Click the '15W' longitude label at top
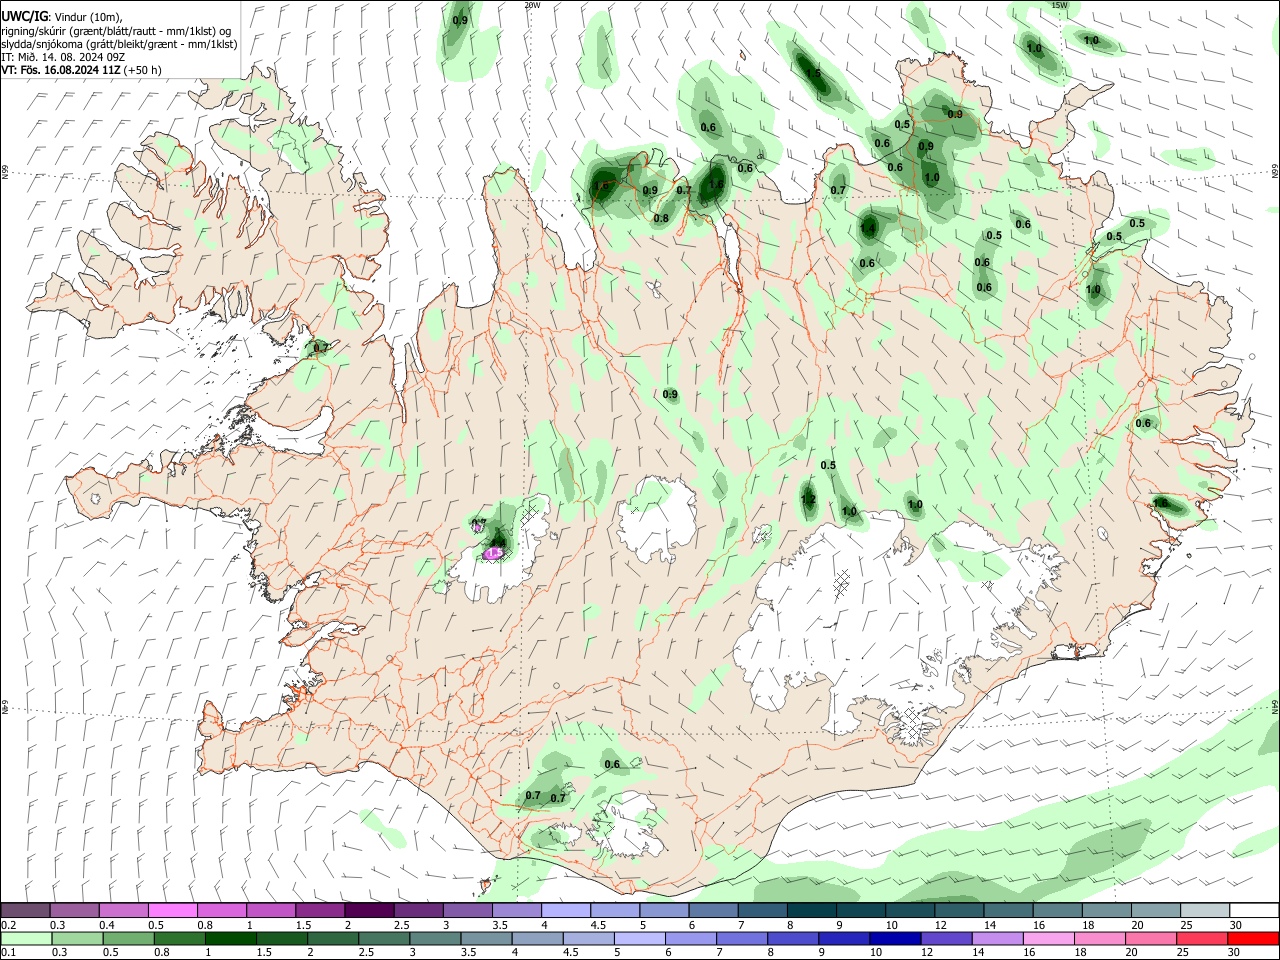Viewport: 1280px width, 960px height. point(1060,5)
